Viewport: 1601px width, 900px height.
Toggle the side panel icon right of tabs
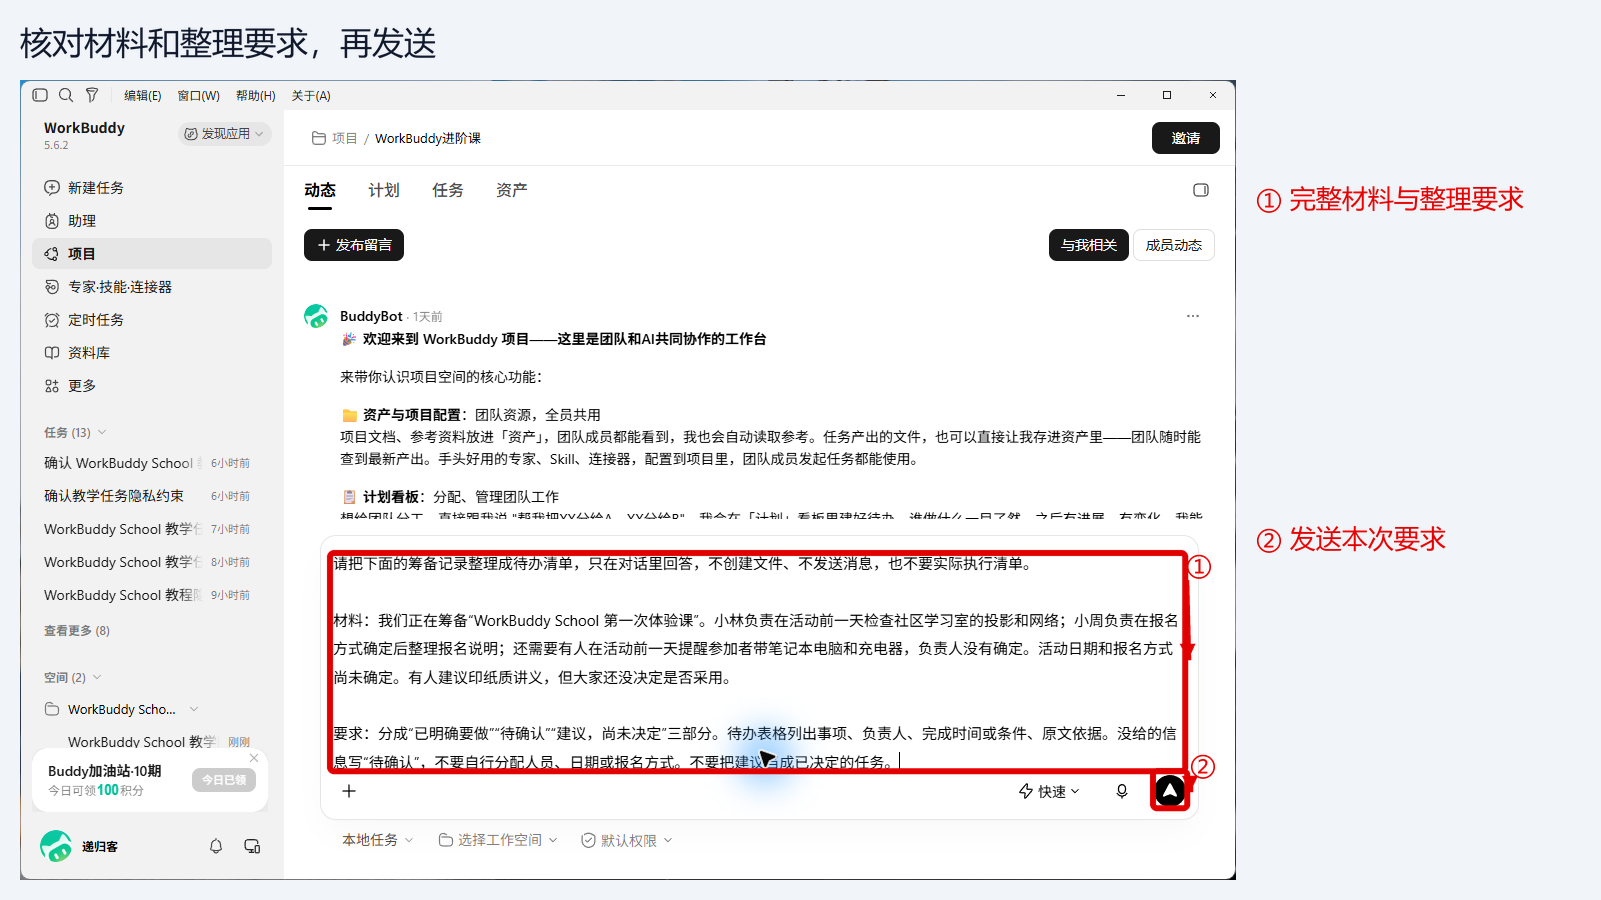(x=1201, y=190)
